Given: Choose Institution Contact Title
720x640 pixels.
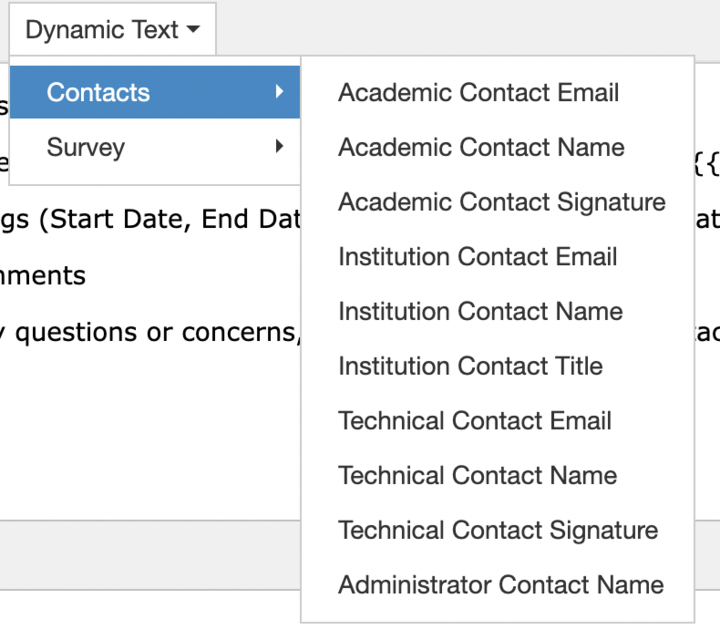Looking at the screenshot, I should pos(470,366).
